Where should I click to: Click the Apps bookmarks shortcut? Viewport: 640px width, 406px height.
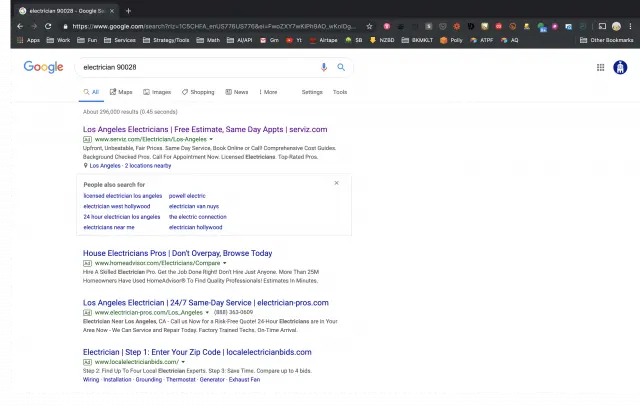pyautogui.click(x=28, y=40)
